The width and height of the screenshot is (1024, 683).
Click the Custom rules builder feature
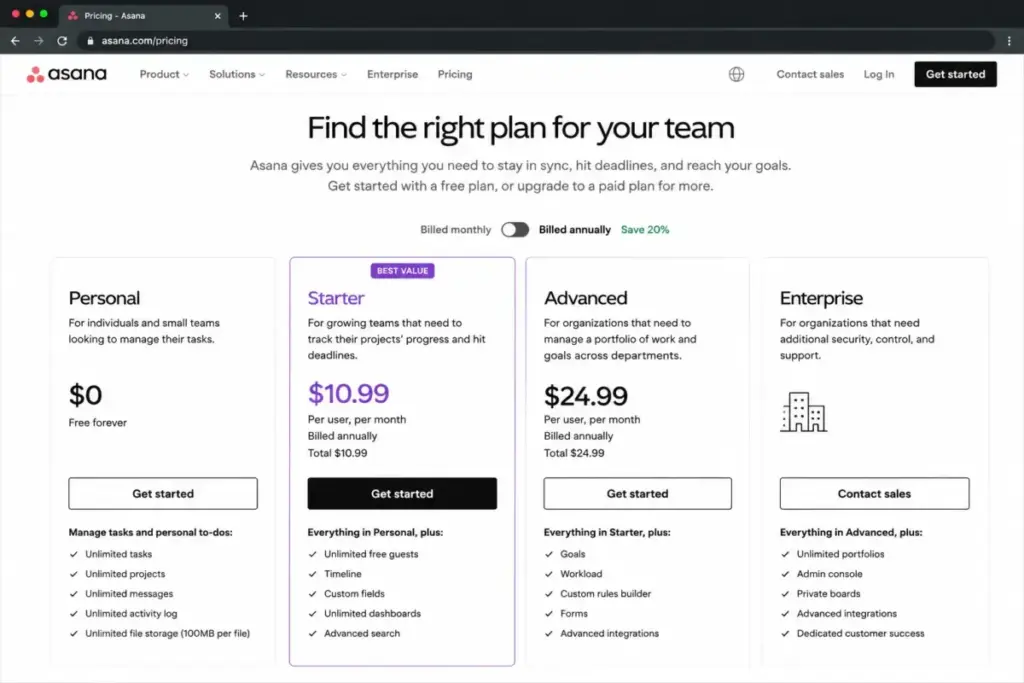point(605,594)
